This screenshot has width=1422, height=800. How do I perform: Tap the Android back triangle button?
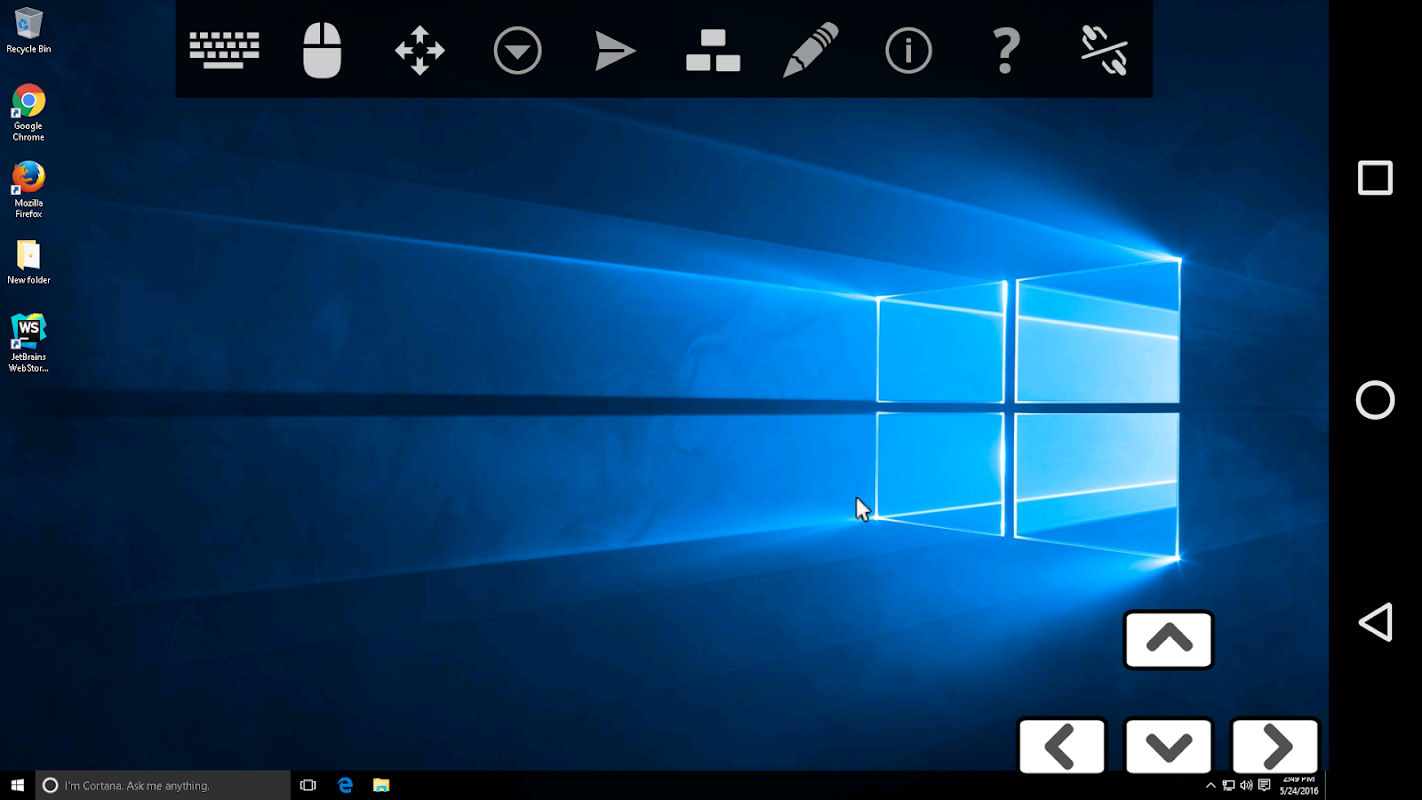point(1375,622)
